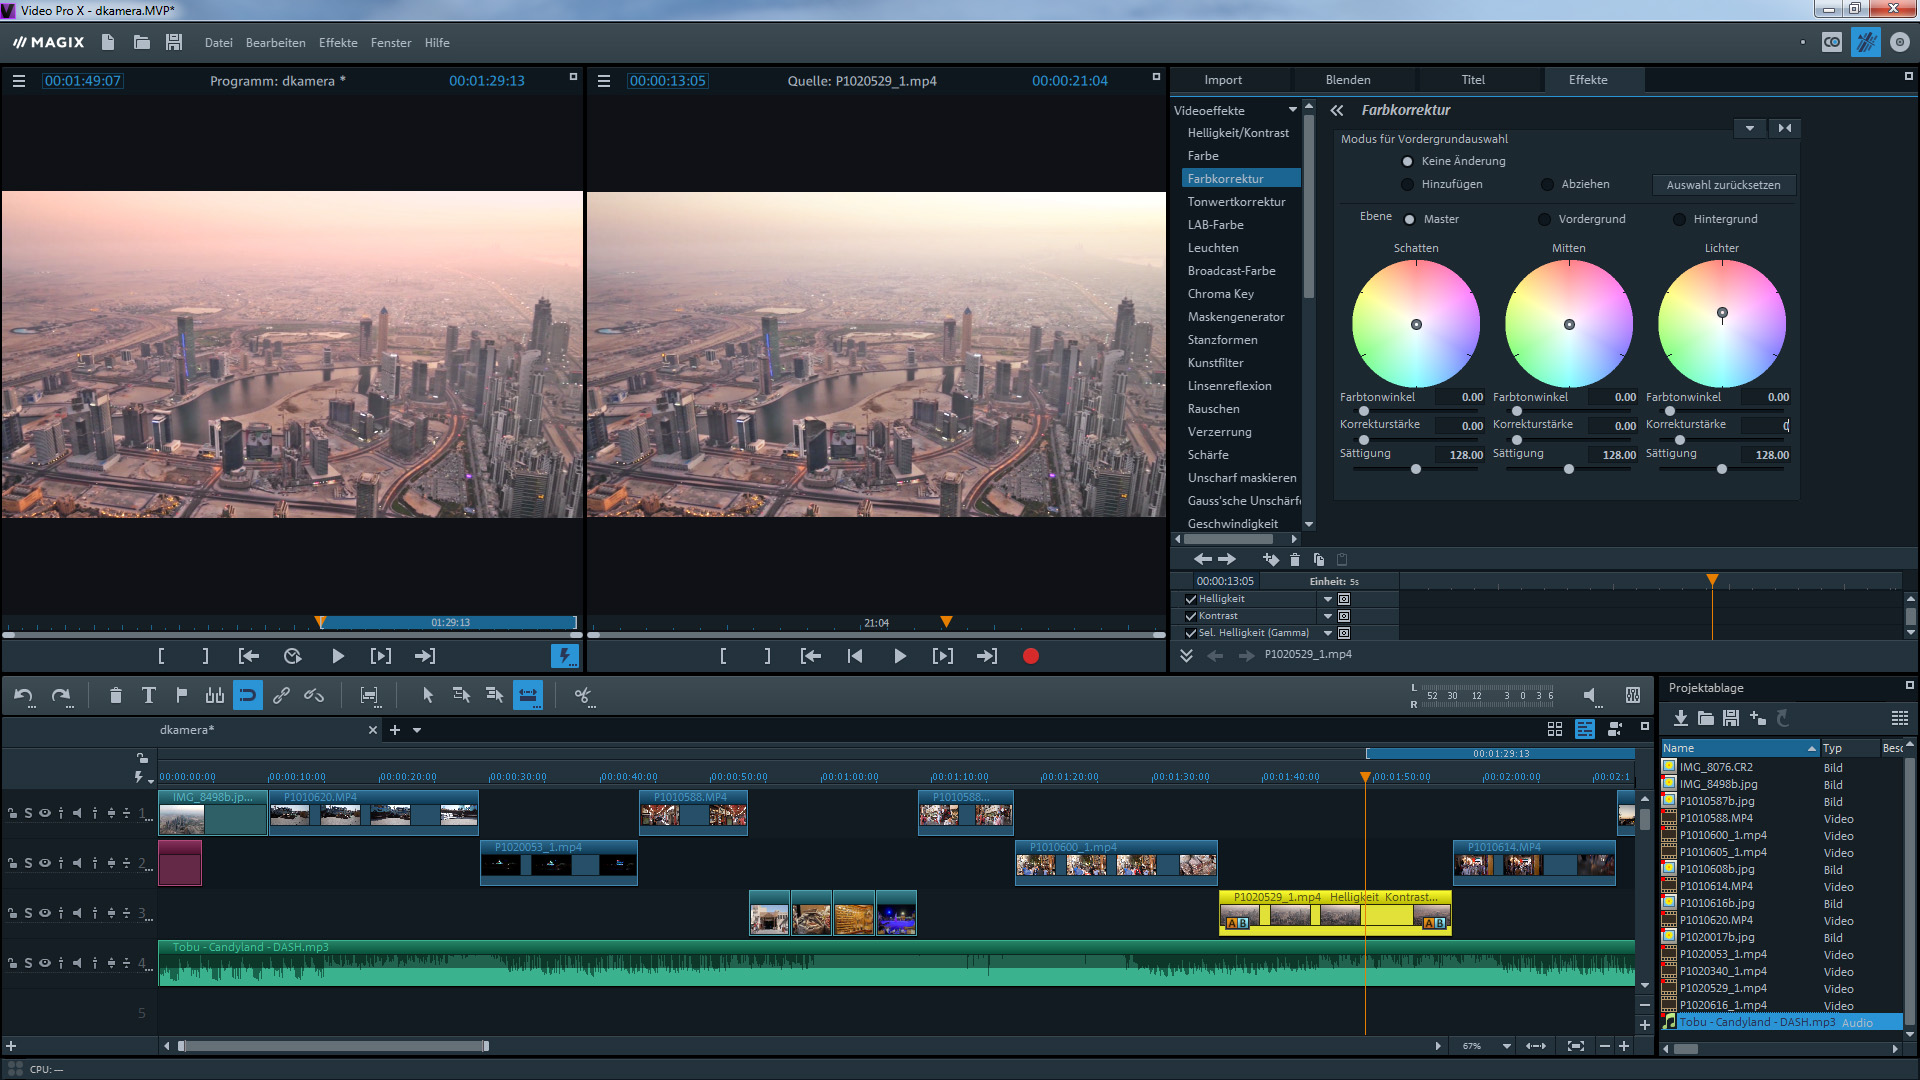
Task: Select Helligkeit/Kontrast effect
Action: pos(1238,133)
